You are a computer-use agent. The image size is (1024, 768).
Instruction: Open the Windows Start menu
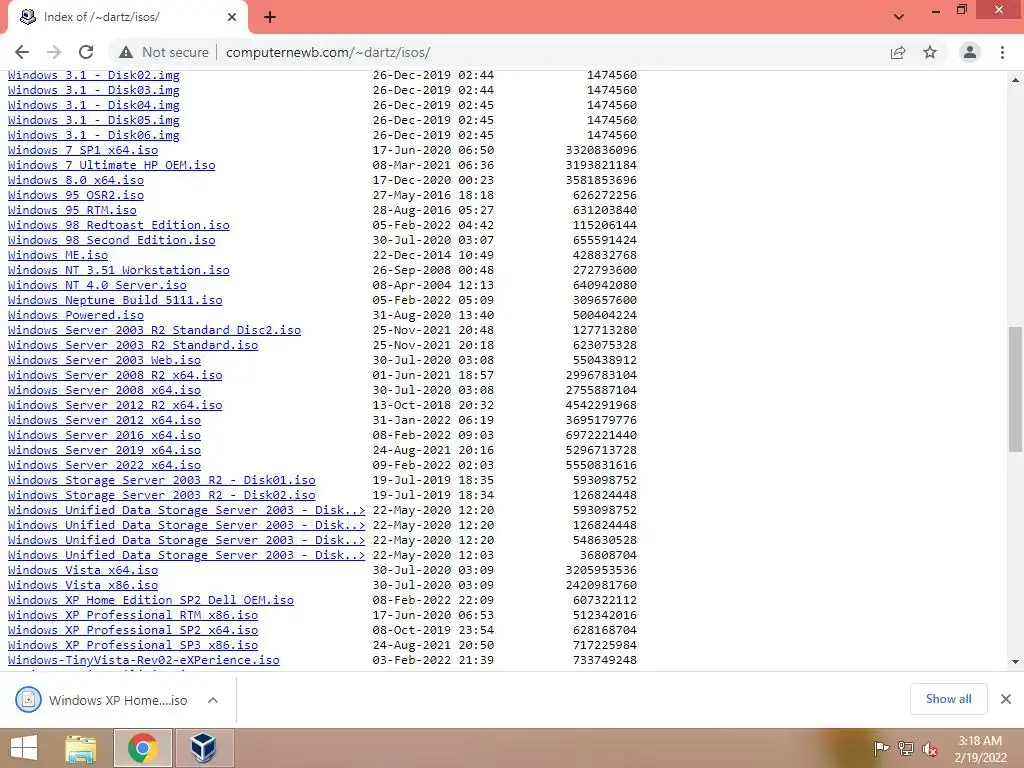coord(24,748)
